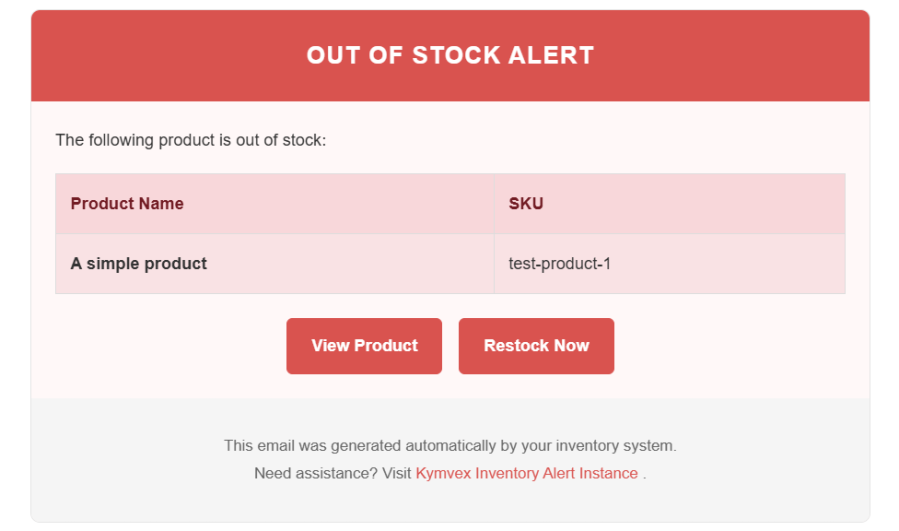899x531 pixels.
Task: Select the test-product-1 SKU value
Action: pyautogui.click(x=560, y=263)
